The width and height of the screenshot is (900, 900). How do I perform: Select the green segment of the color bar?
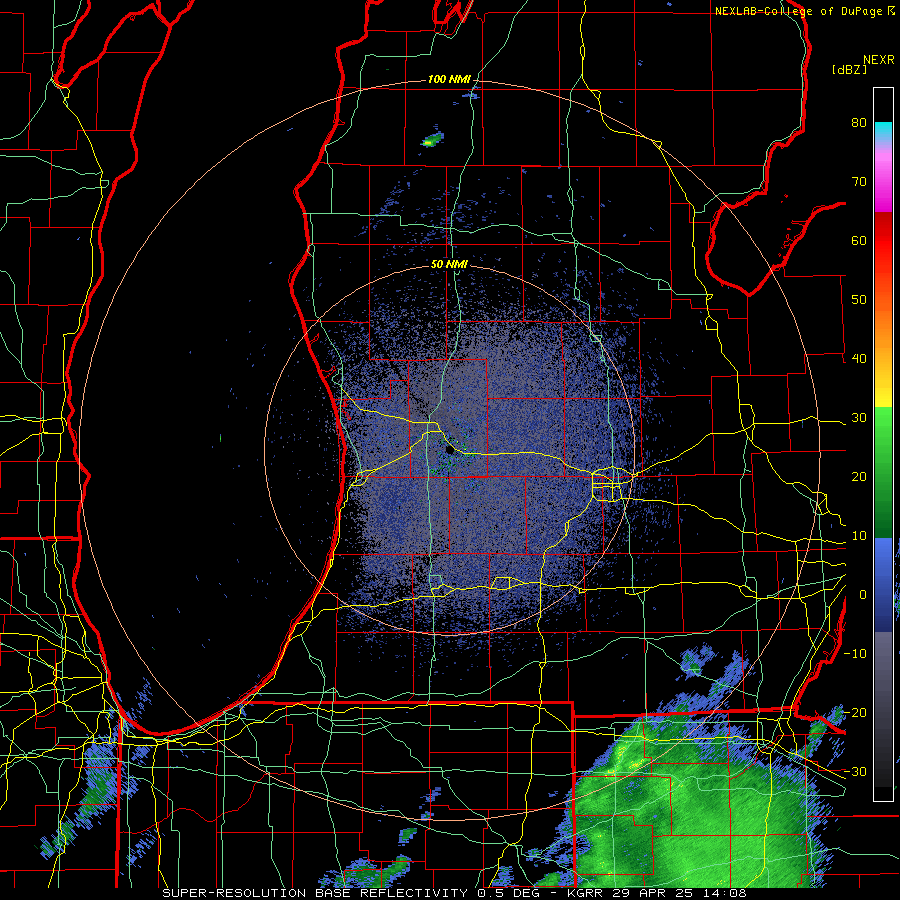(x=883, y=472)
